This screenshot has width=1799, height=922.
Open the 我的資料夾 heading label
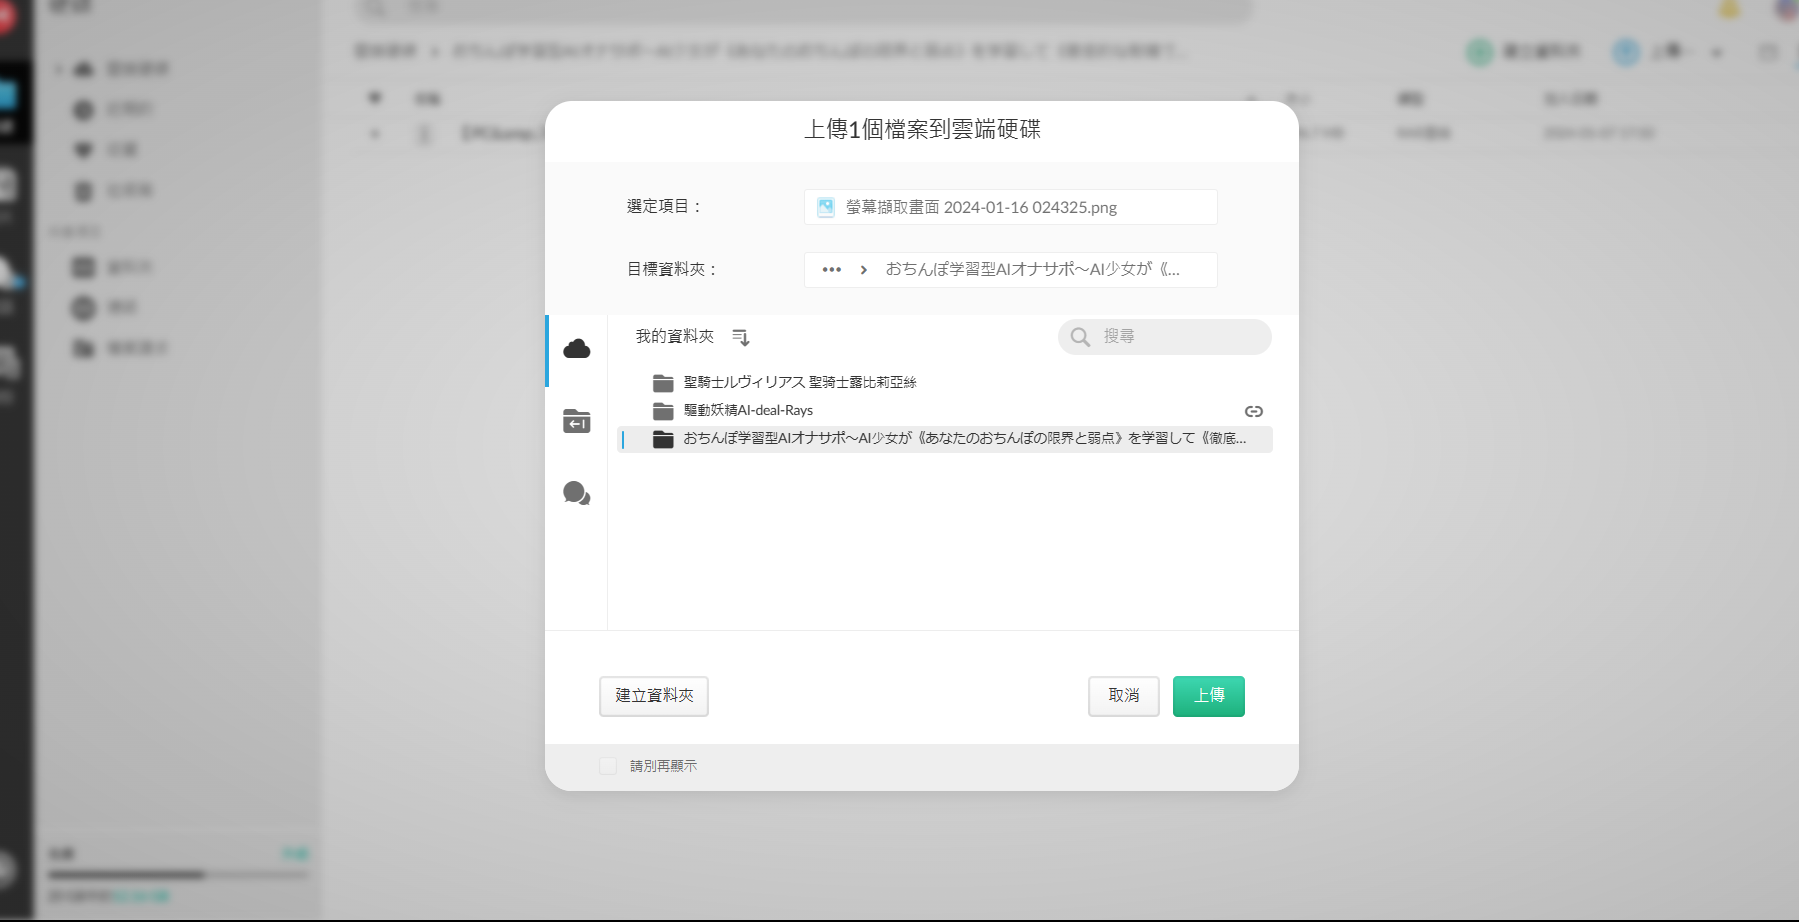pos(675,337)
